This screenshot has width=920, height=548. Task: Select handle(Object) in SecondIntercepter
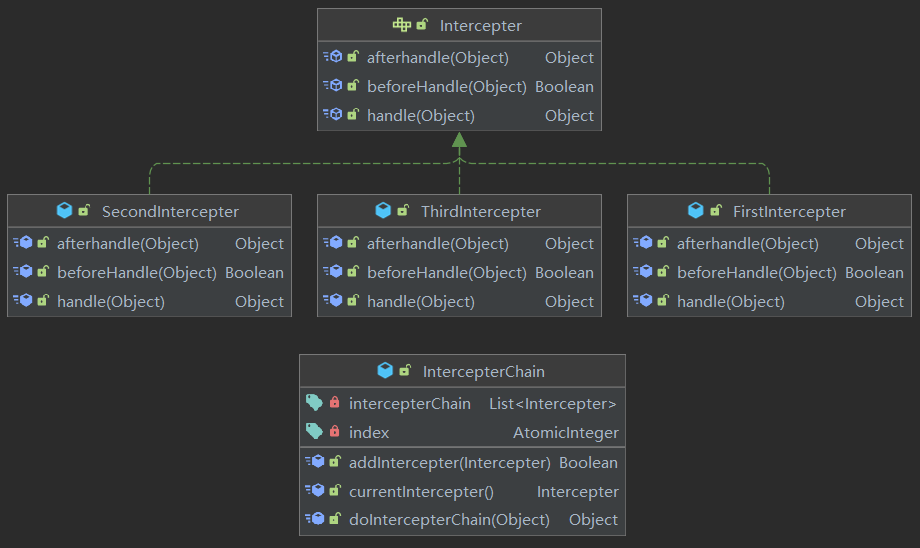point(111,302)
